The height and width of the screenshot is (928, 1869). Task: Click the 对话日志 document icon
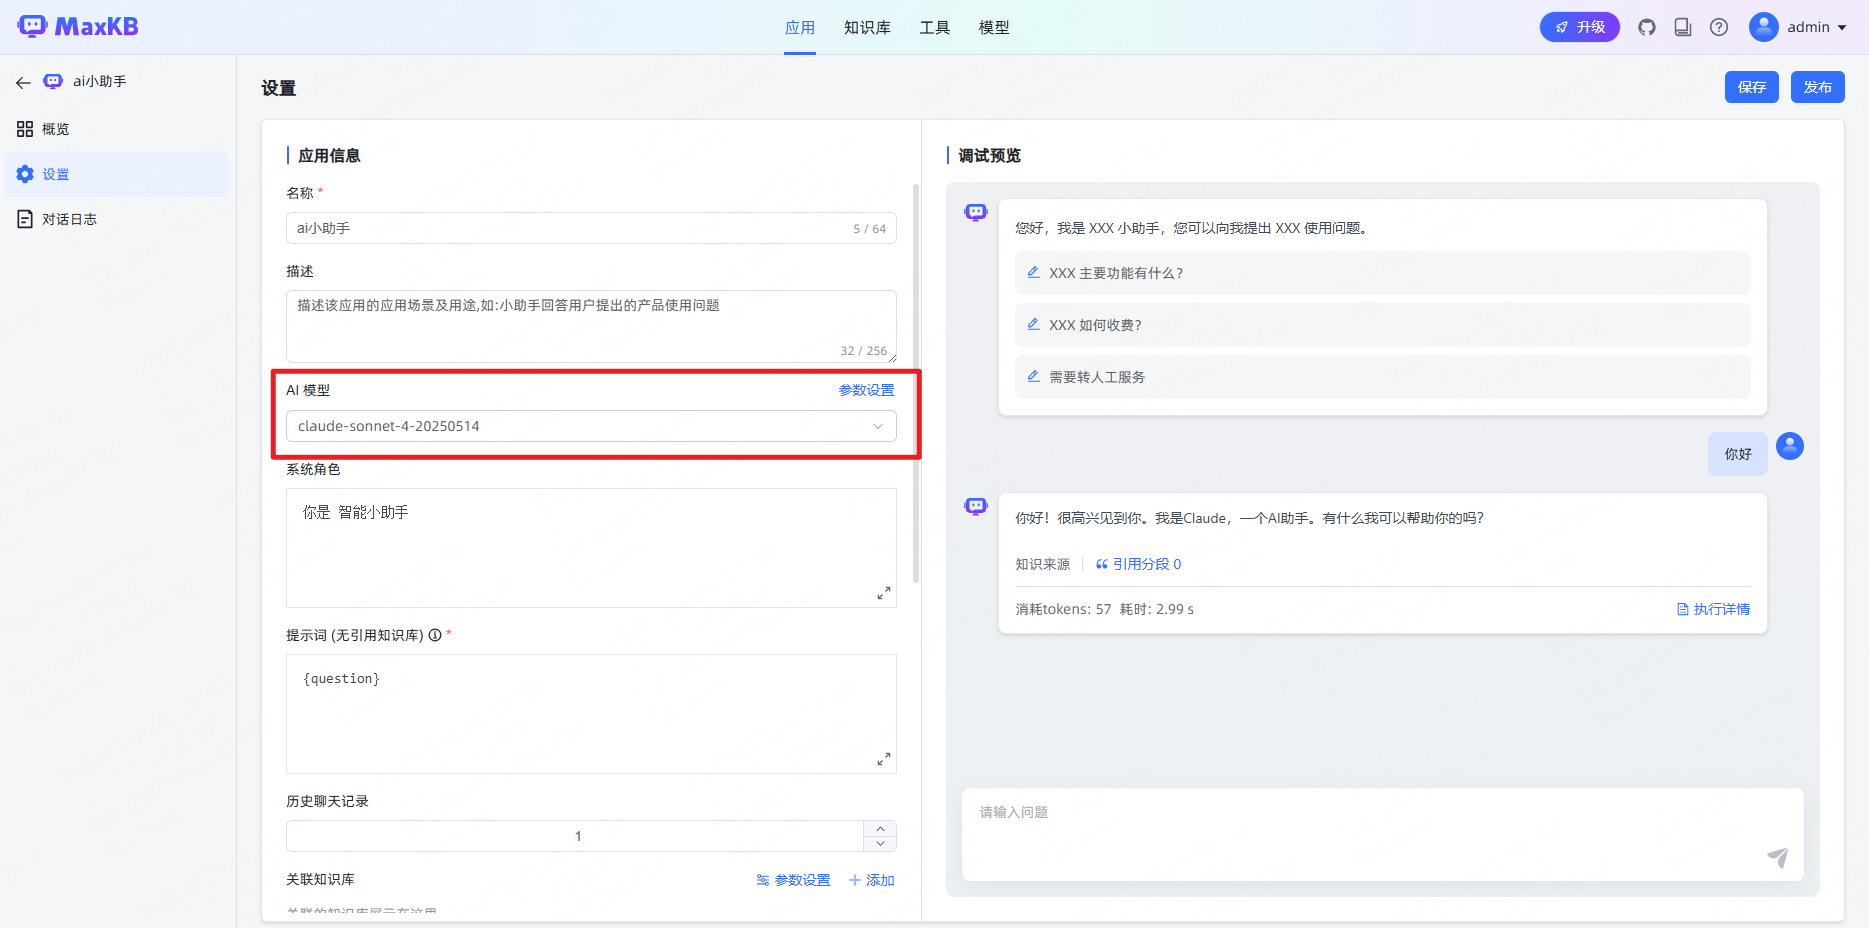pyautogui.click(x=25, y=219)
